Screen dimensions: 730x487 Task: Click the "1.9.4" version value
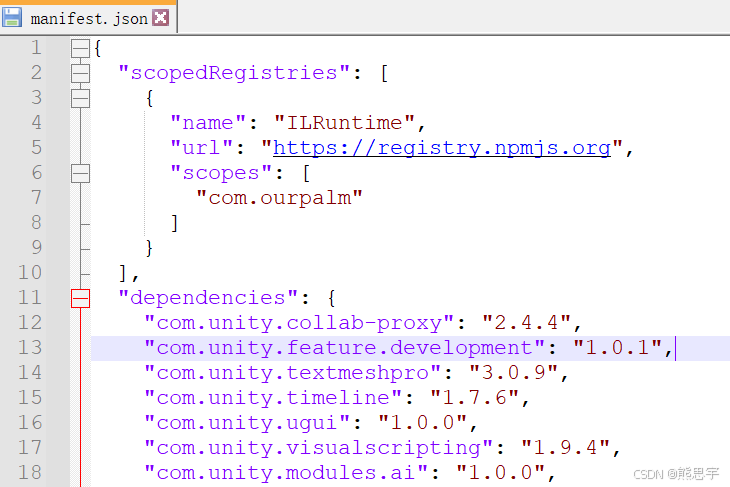pos(565,448)
